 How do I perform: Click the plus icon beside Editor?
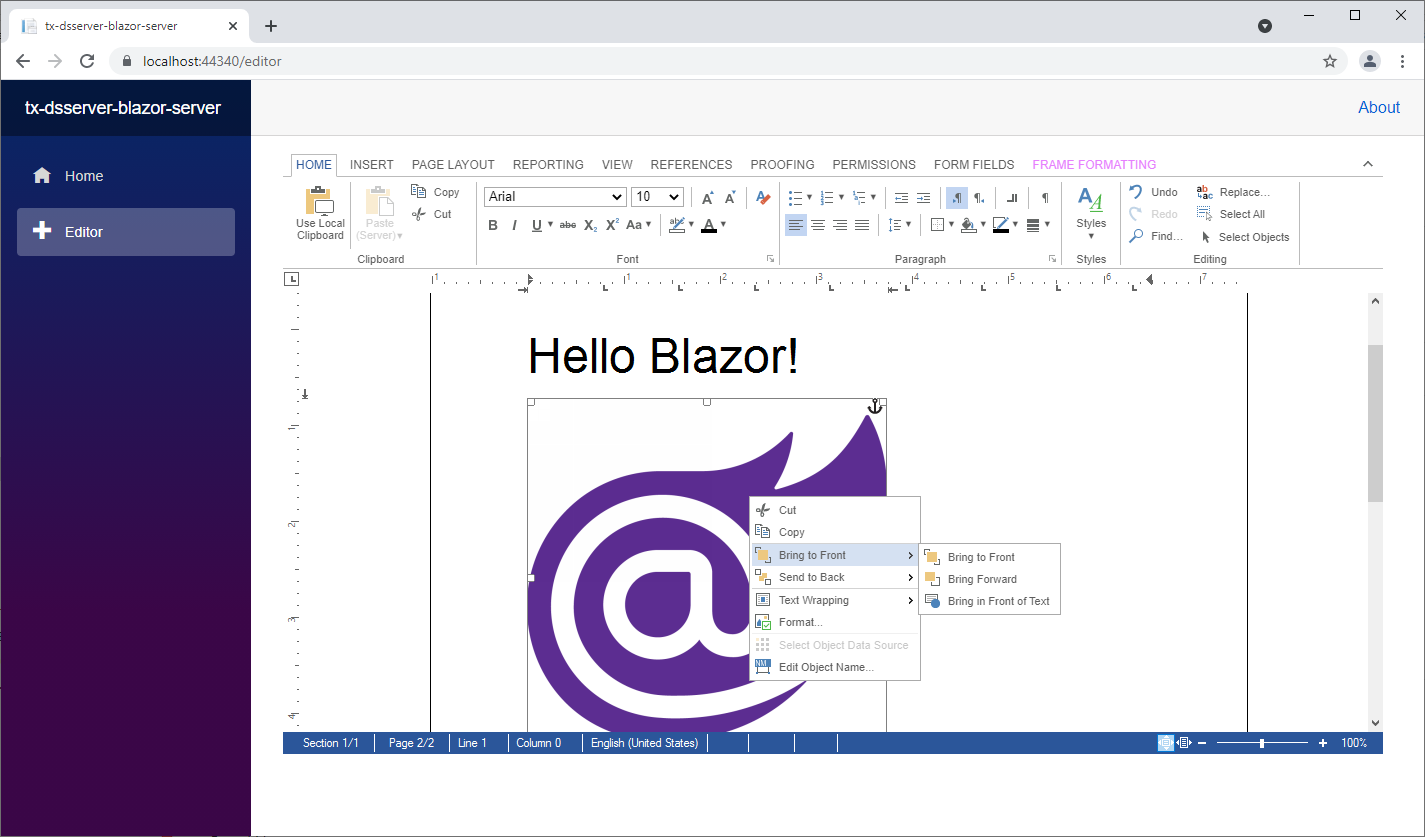[x=42, y=231]
